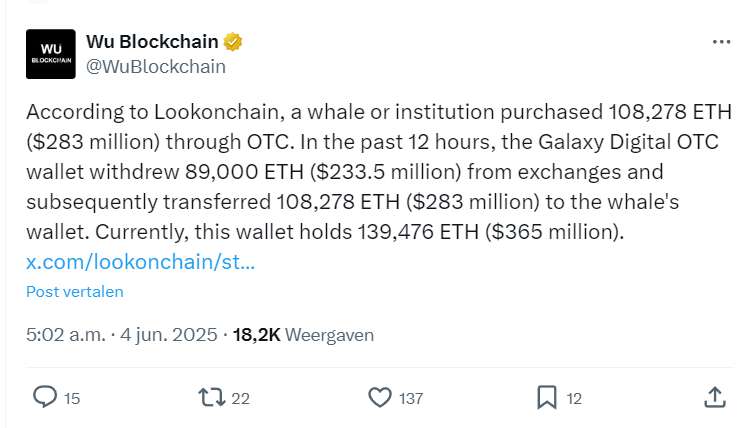The image size is (752, 428).
Task: Click the 15 replies count
Action: [x=72, y=398]
